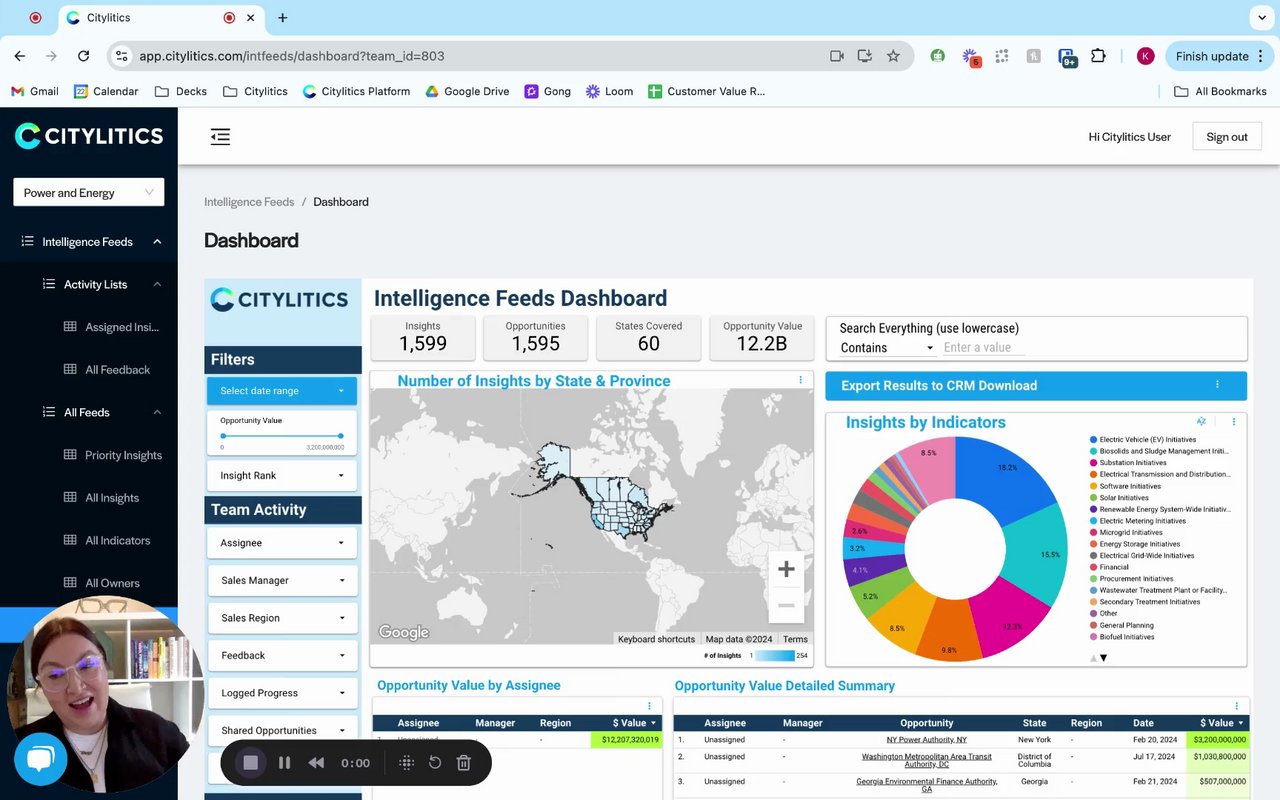Open the Insight Rank filter dropdown
The image size is (1280, 800).
tap(282, 476)
